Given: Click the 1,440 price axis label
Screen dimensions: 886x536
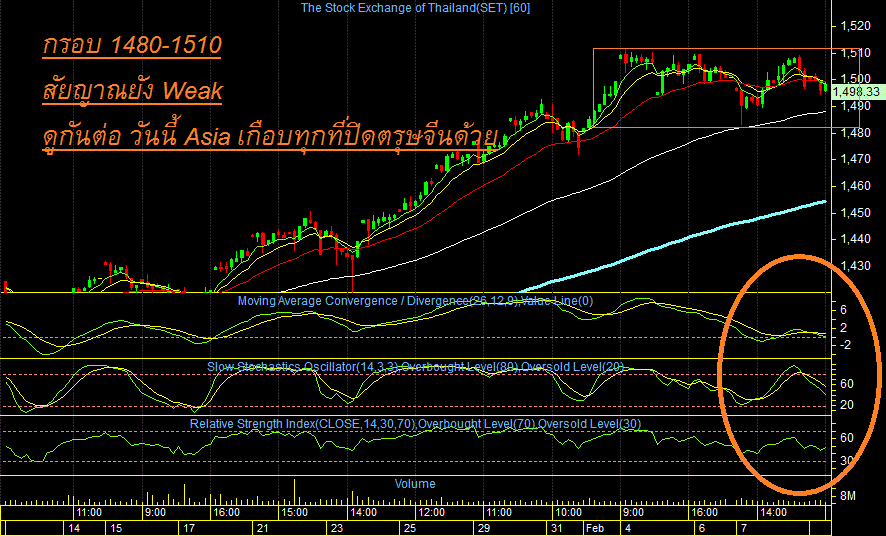Looking at the screenshot, I should click(x=855, y=239).
